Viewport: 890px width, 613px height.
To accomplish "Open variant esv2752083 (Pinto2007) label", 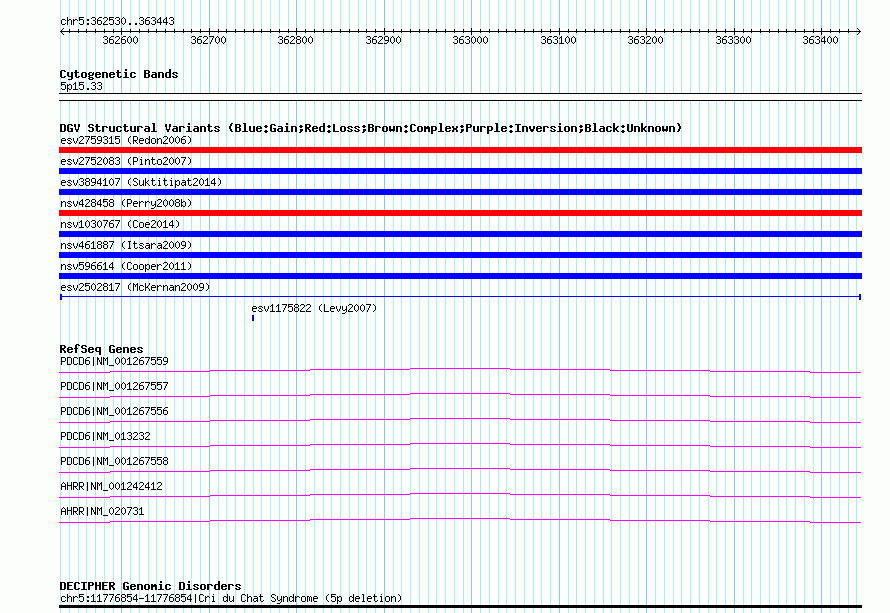I will click(x=126, y=161).
